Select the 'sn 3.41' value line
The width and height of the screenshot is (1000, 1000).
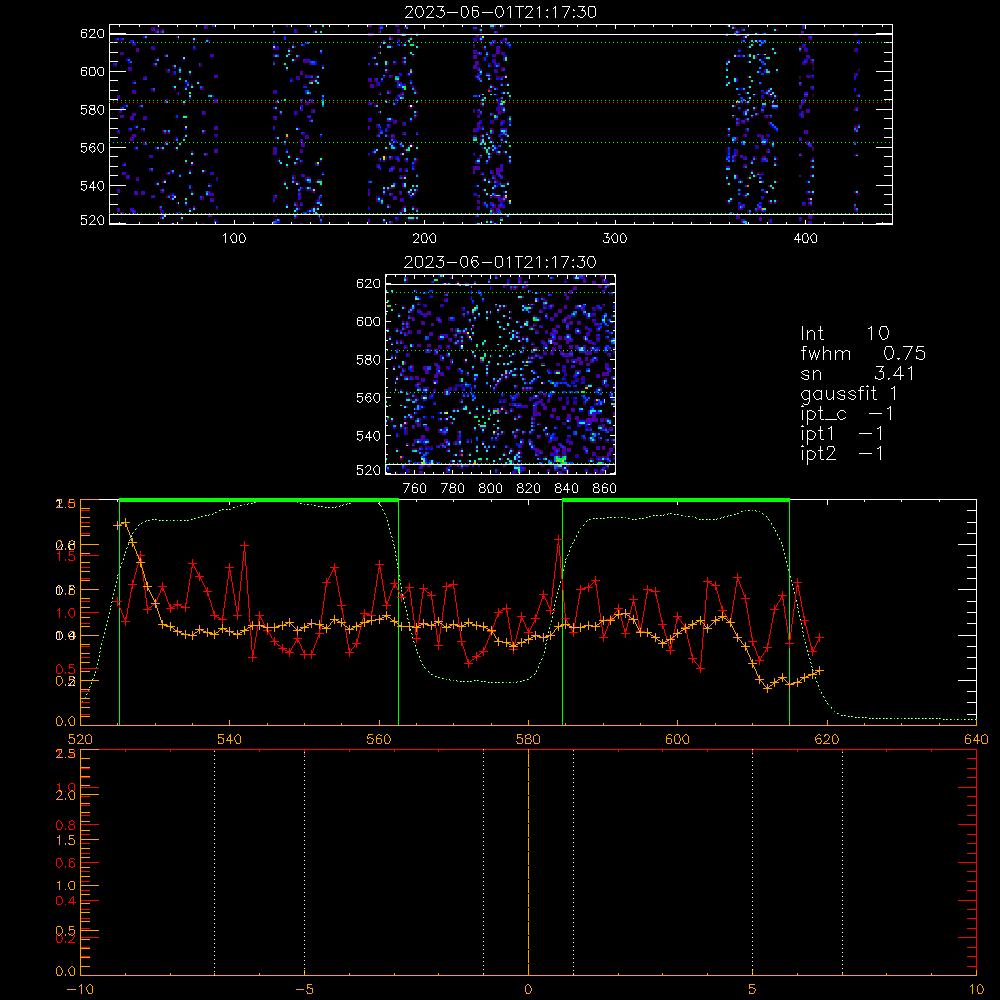(x=858, y=374)
